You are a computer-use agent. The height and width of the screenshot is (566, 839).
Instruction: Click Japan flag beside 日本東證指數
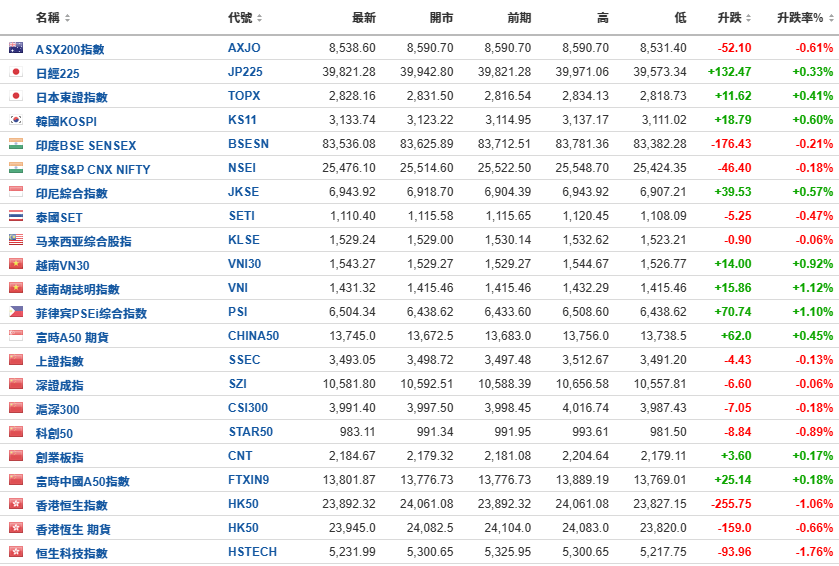pyautogui.click(x=16, y=96)
